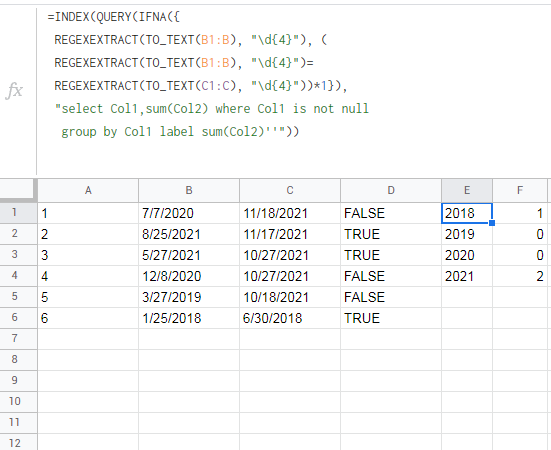Select row 3 header

[18, 255]
